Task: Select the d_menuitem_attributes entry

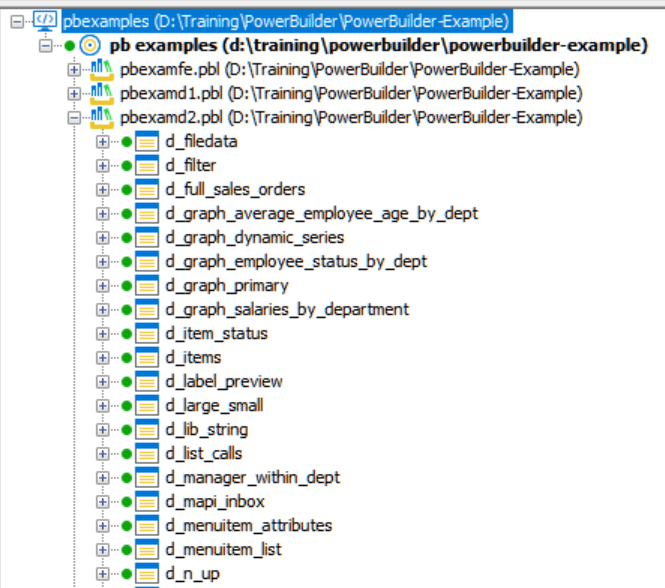Action: (249, 526)
